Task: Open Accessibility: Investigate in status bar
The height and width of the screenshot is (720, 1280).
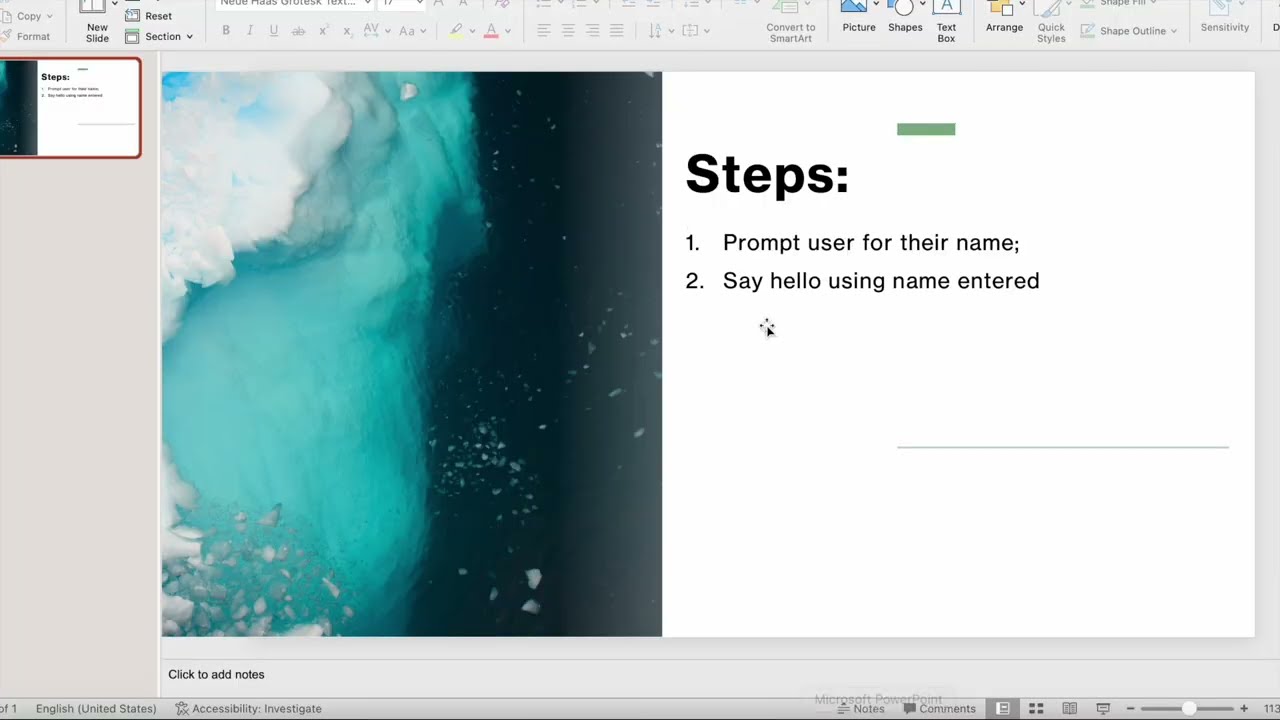Action: pyautogui.click(x=248, y=708)
